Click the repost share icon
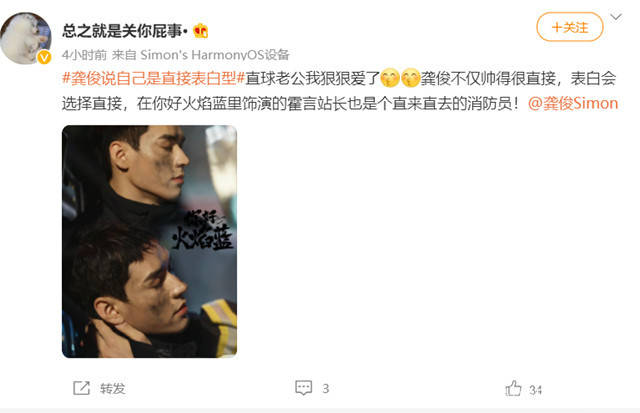The width and height of the screenshot is (640, 413). click(x=81, y=388)
